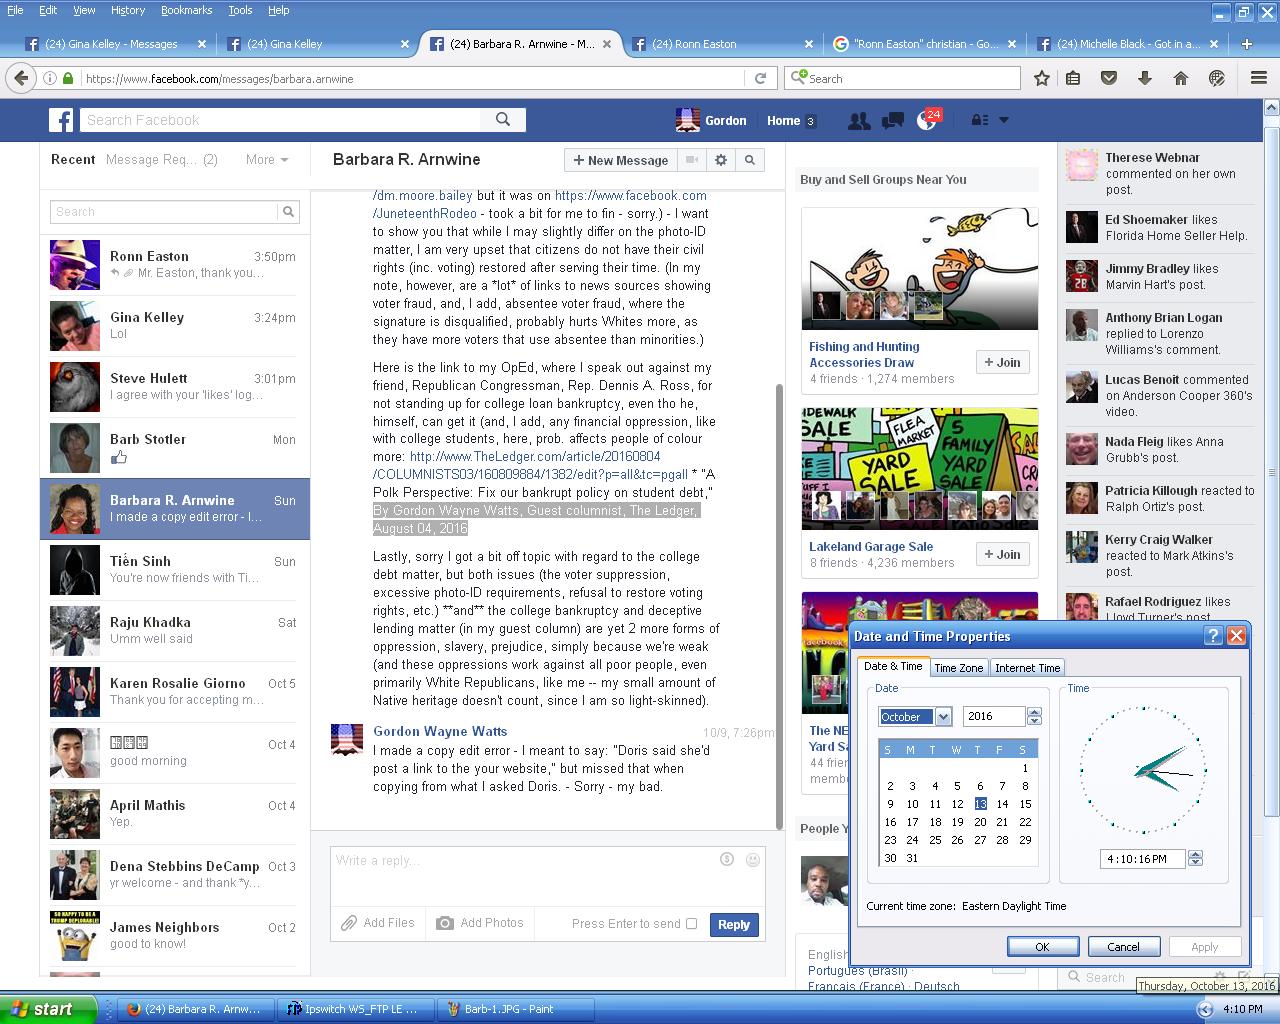Viewport: 1280px width, 1024px height.
Task: Search within conversation using magnifier icon
Action: pyautogui.click(x=749, y=160)
